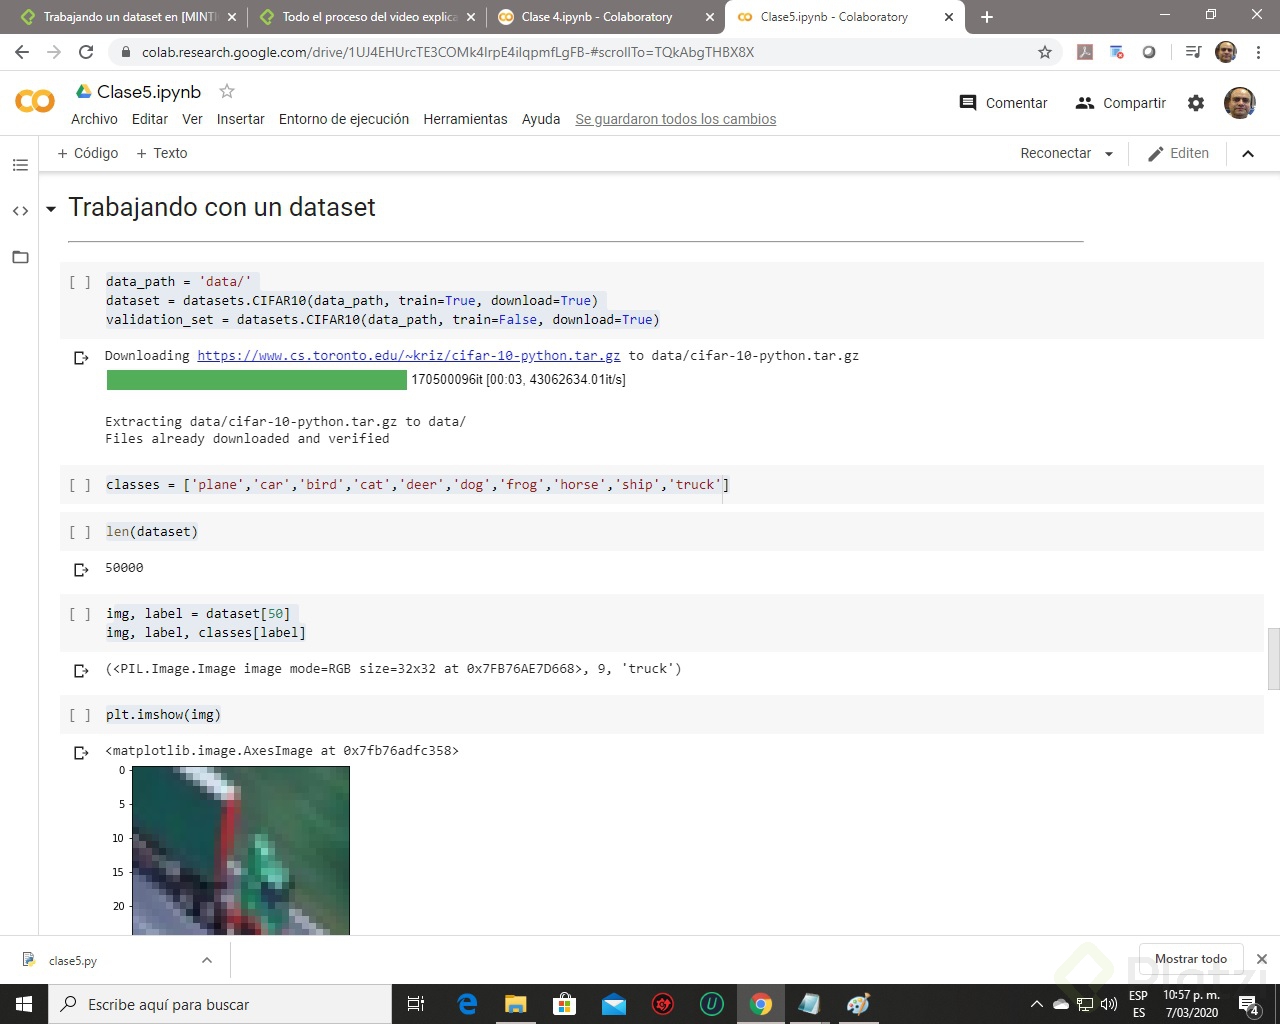The height and width of the screenshot is (1024, 1280).
Task: Collapse the 'Trabajando con un dataset' section
Action: 51,209
